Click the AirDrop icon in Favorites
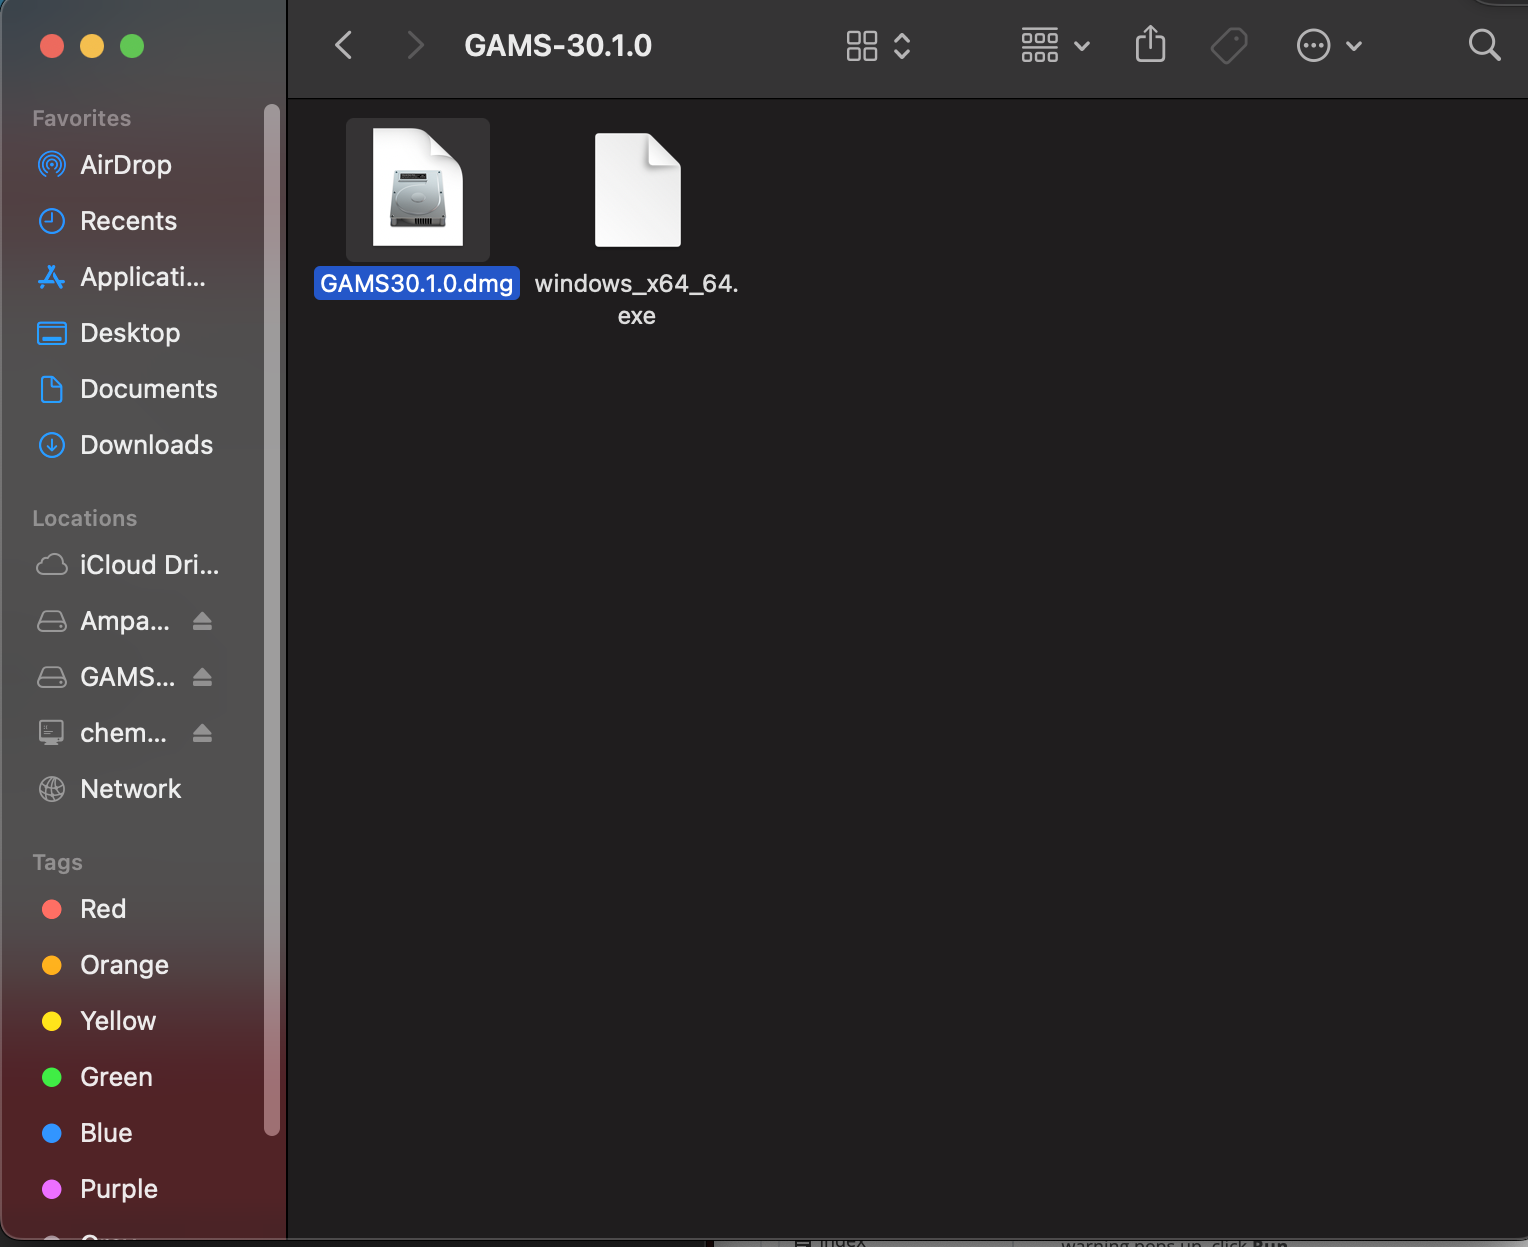This screenshot has height=1247, width=1528. (x=52, y=165)
